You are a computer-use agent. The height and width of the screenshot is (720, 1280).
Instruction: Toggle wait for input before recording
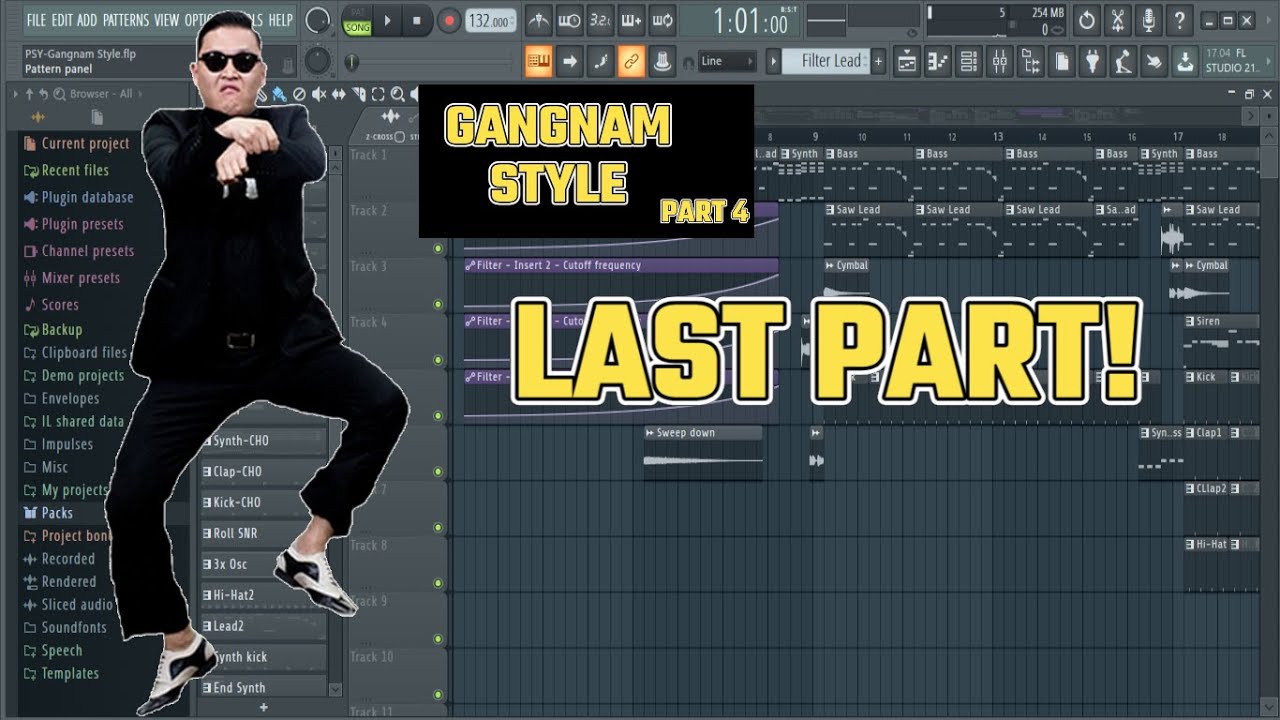click(570, 20)
